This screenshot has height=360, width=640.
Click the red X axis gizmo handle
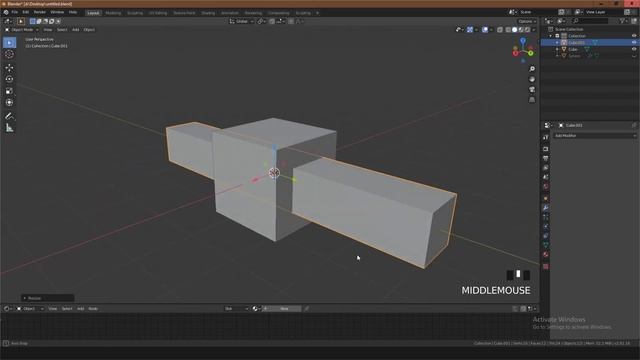515,53
